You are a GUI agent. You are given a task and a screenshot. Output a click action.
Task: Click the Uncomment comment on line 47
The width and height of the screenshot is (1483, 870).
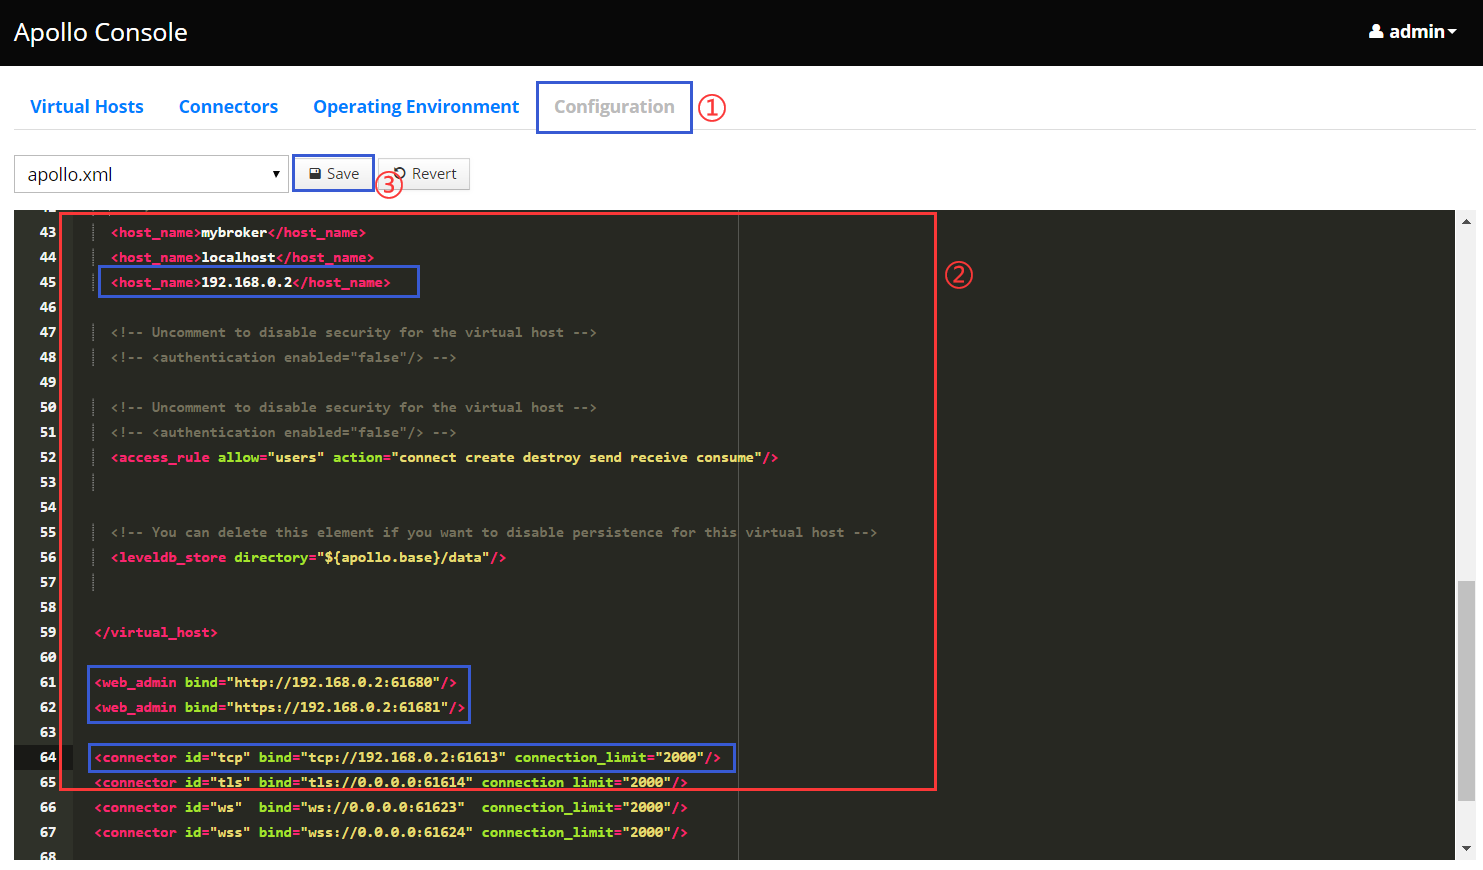point(353,332)
